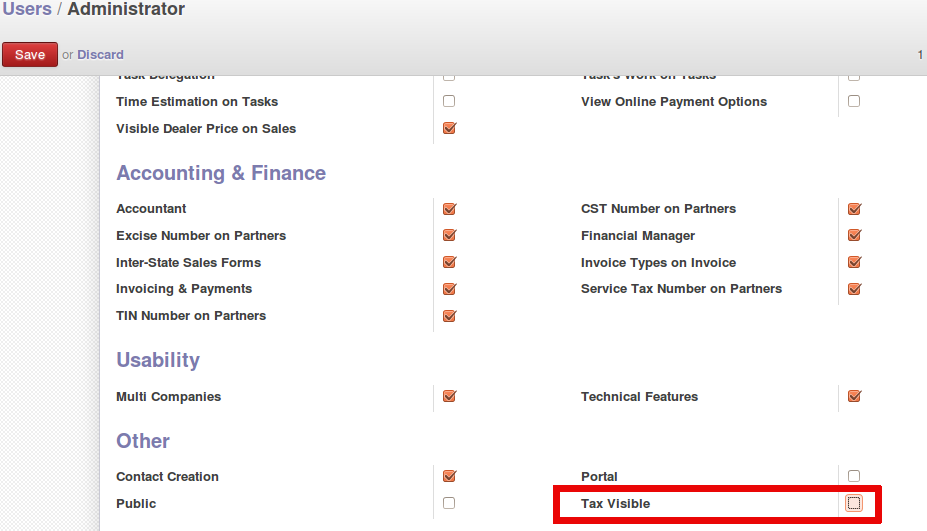This screenshot has width=927, height=531.
Task: Click the red Save button
Action: 30,55
